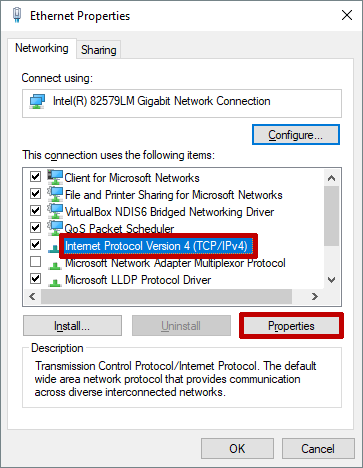Click the Configure... button
The width and height of the screenshot is (363, 468).
(296, 135)
